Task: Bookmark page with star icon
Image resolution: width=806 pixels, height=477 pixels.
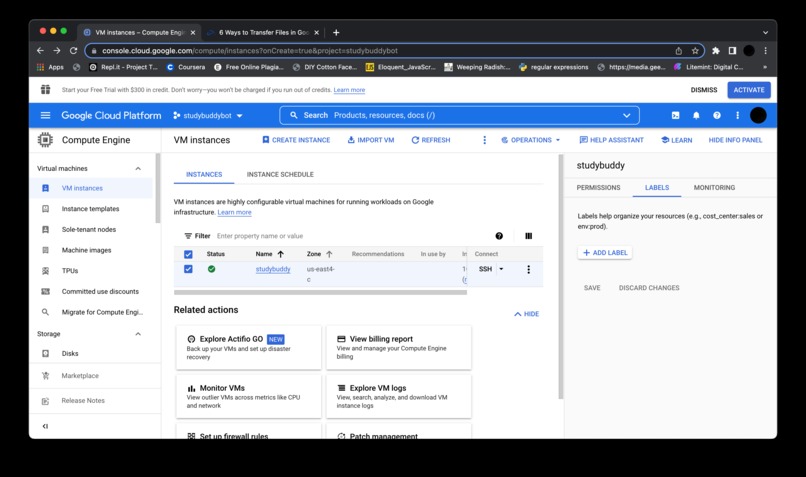Action: 695,50
